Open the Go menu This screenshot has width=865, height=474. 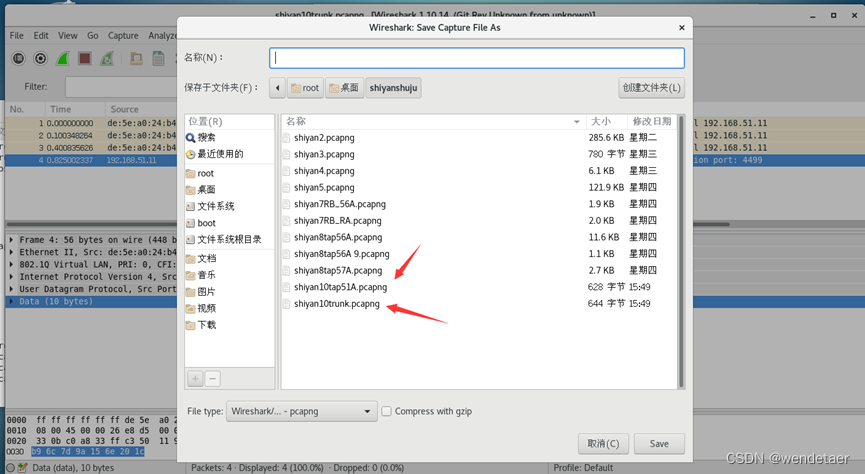tap(93, 35)
